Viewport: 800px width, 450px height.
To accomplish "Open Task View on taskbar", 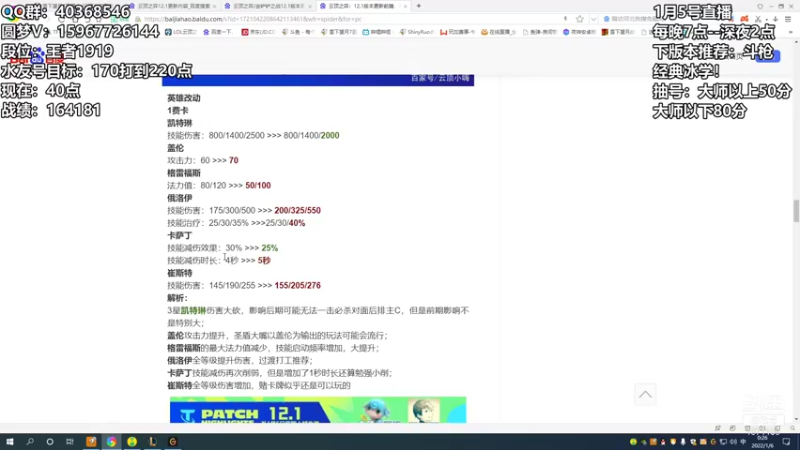I will click(70, 442).
